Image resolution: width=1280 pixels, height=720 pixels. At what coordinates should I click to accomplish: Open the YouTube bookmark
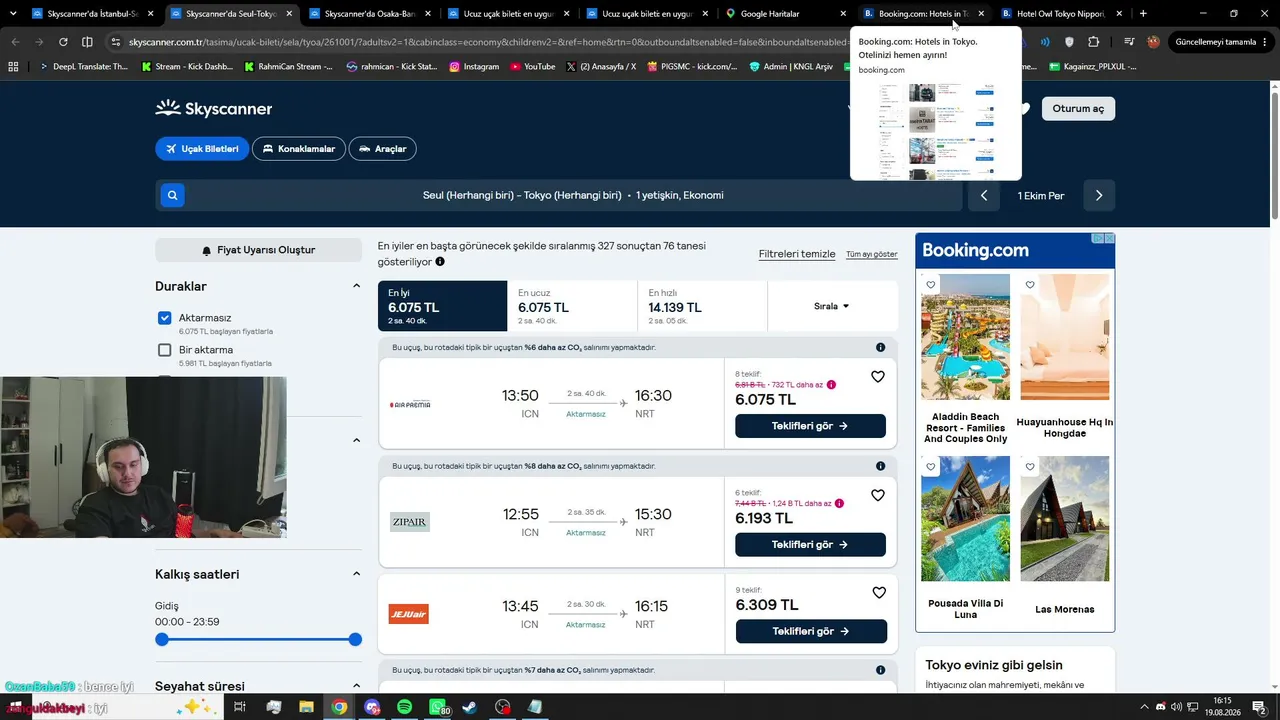532,66
